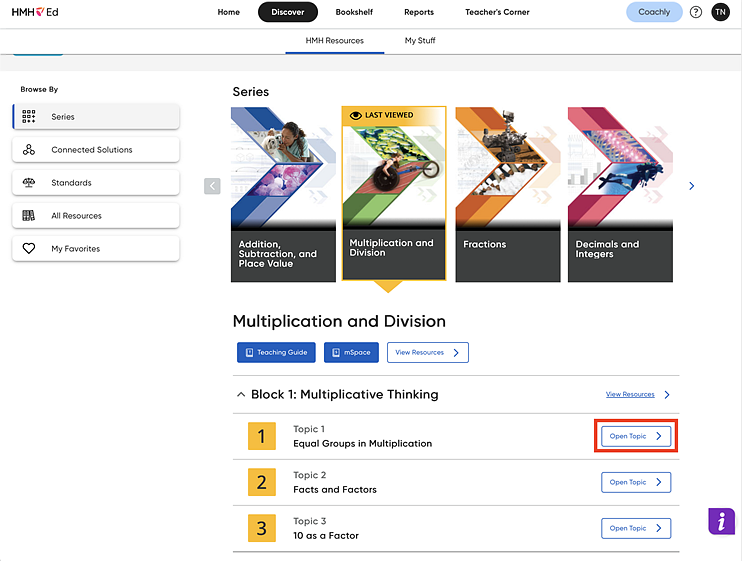Select Addition, Subtraction, and Place Value series
Image resolution: width=742 pixels, height=561 pixels.
pos(283,194)
